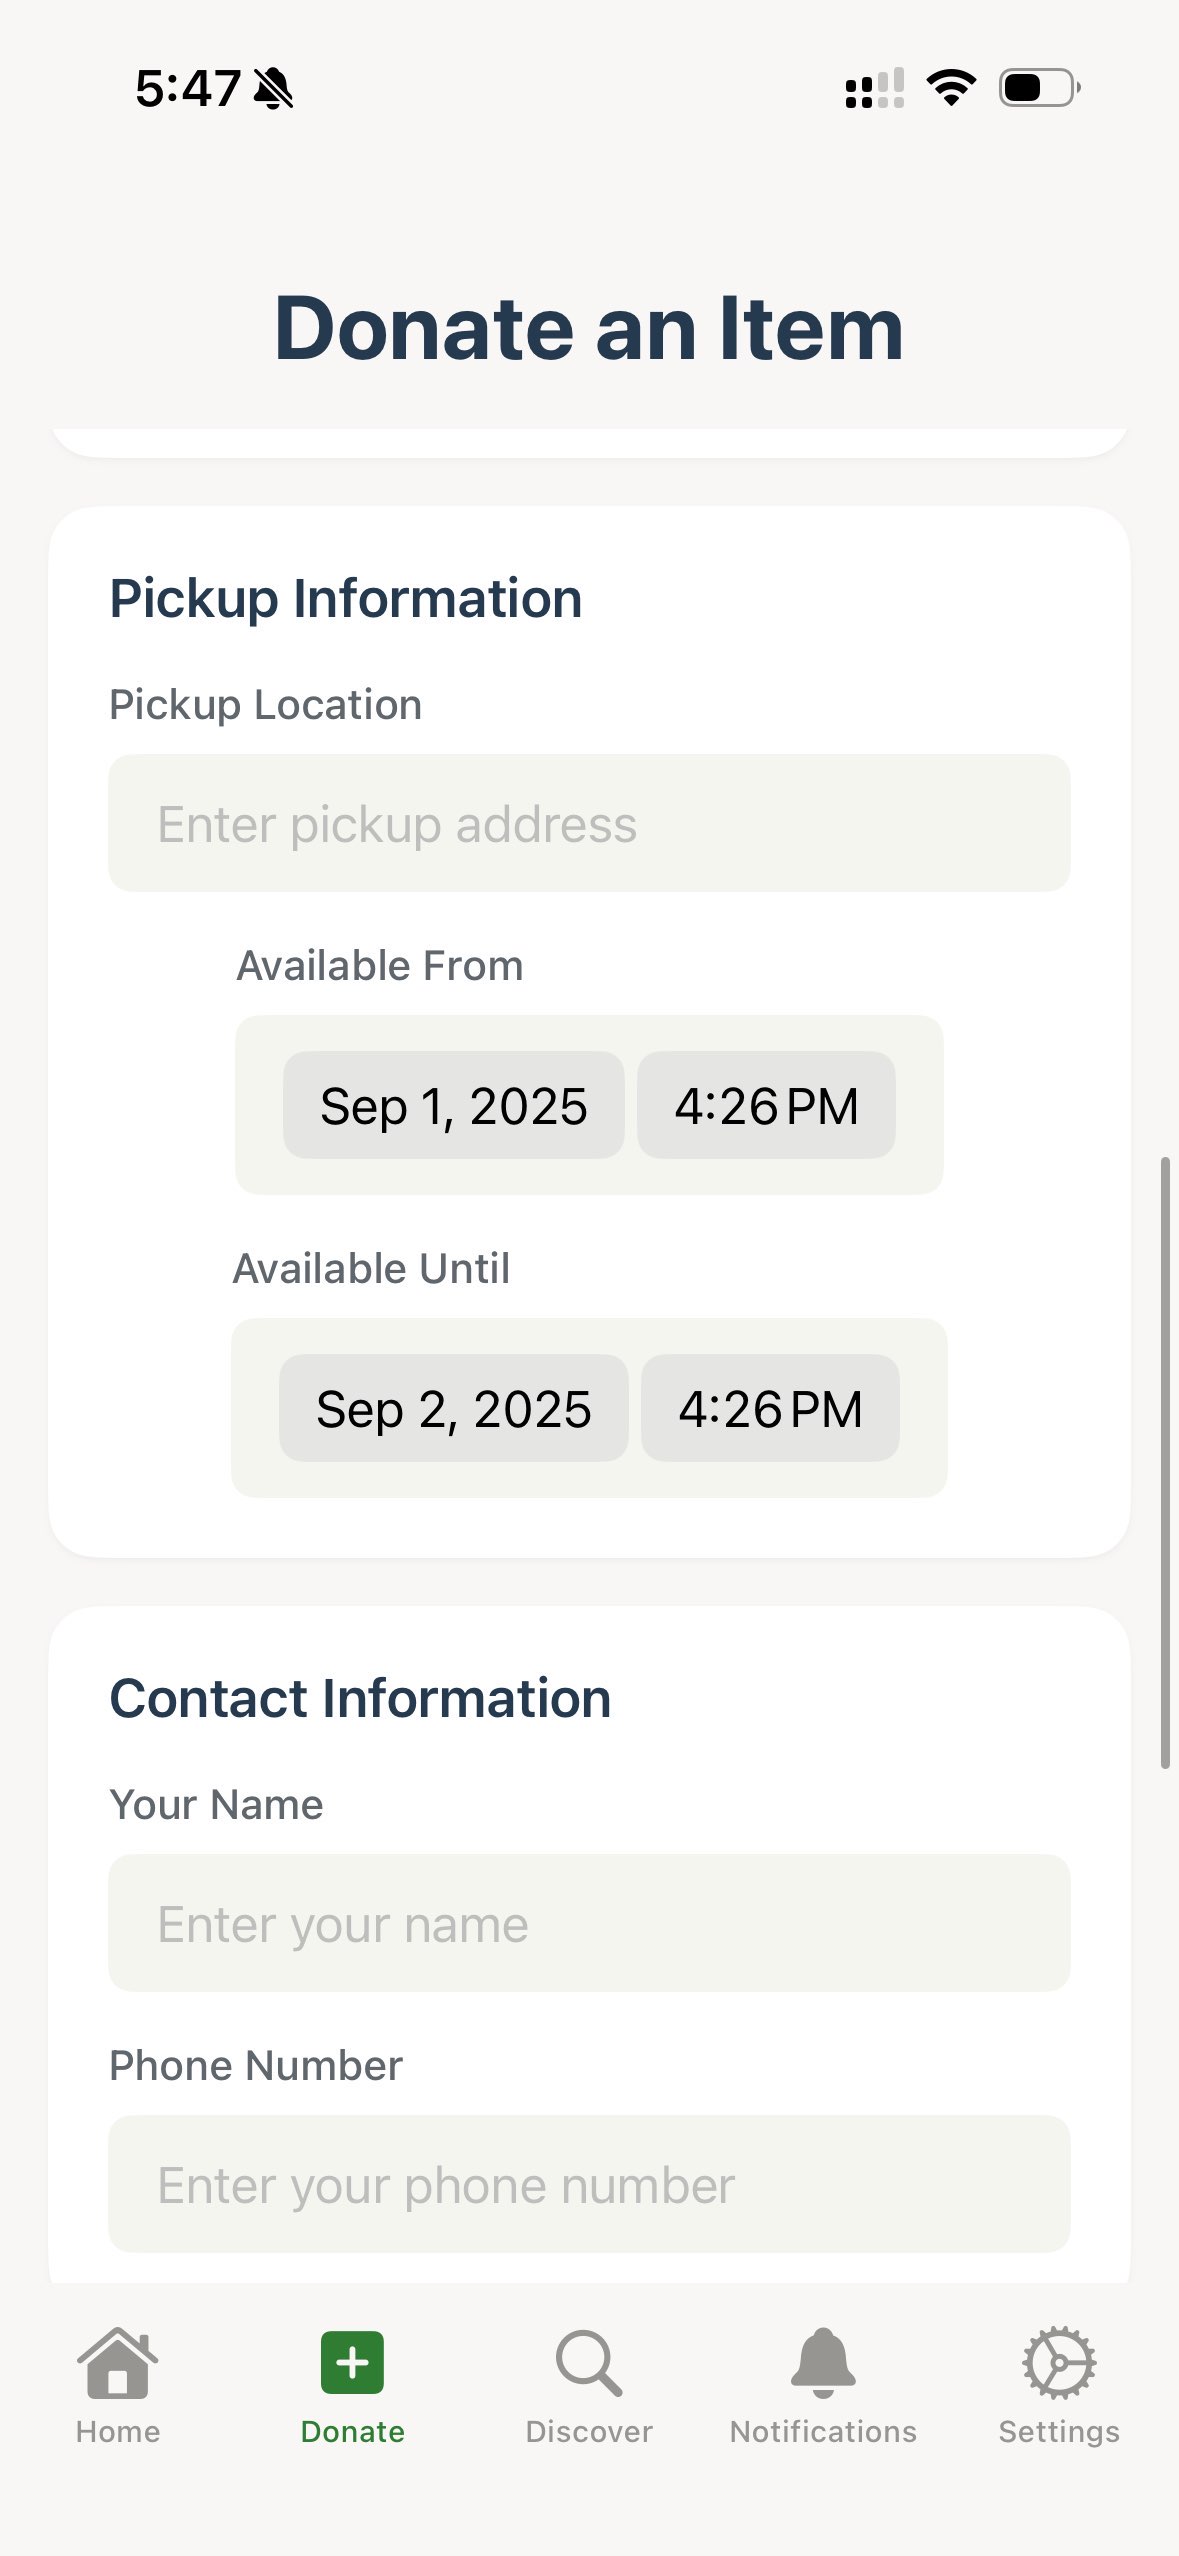Open the Available Until date picker

point(454,1408)
